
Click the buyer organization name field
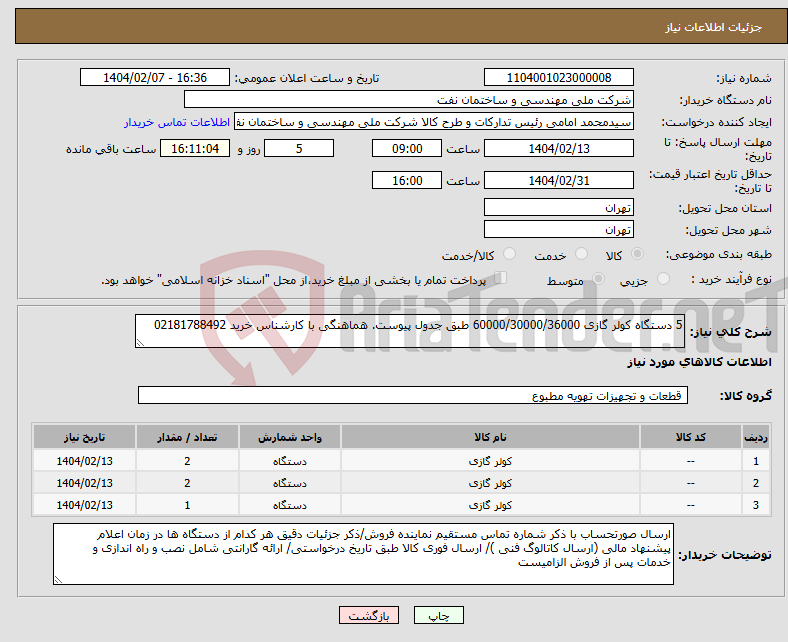[x=409, y=100]
